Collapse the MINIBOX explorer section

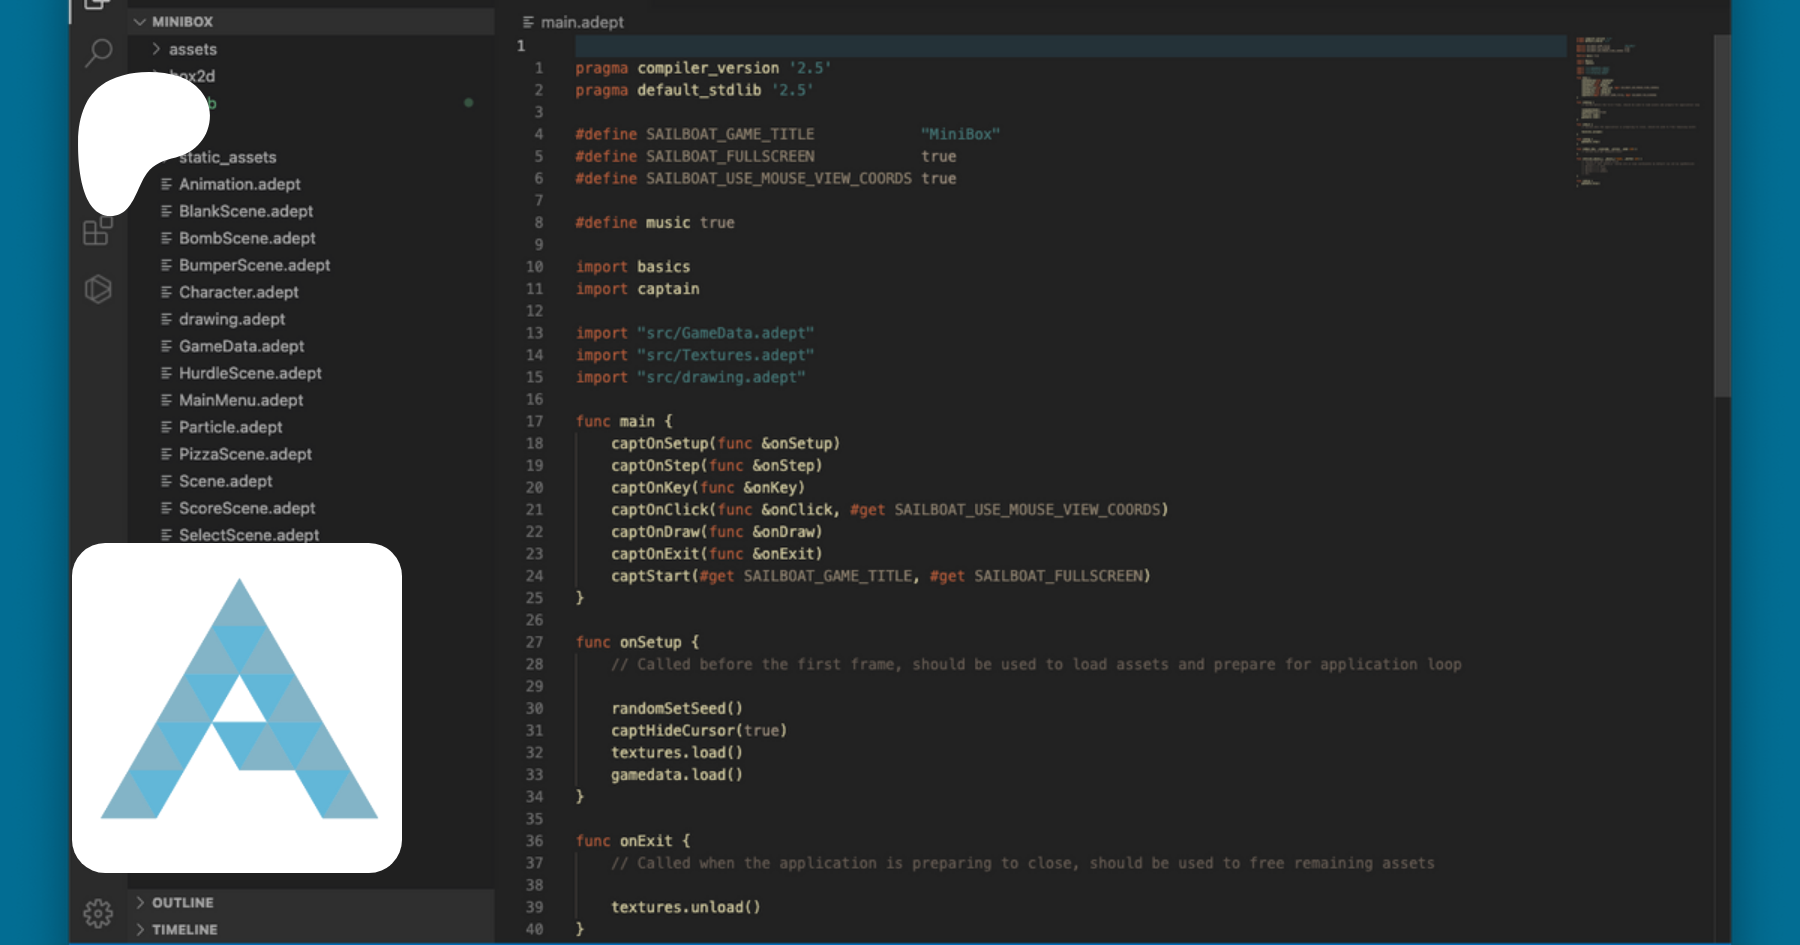click(x=182, y=21)
